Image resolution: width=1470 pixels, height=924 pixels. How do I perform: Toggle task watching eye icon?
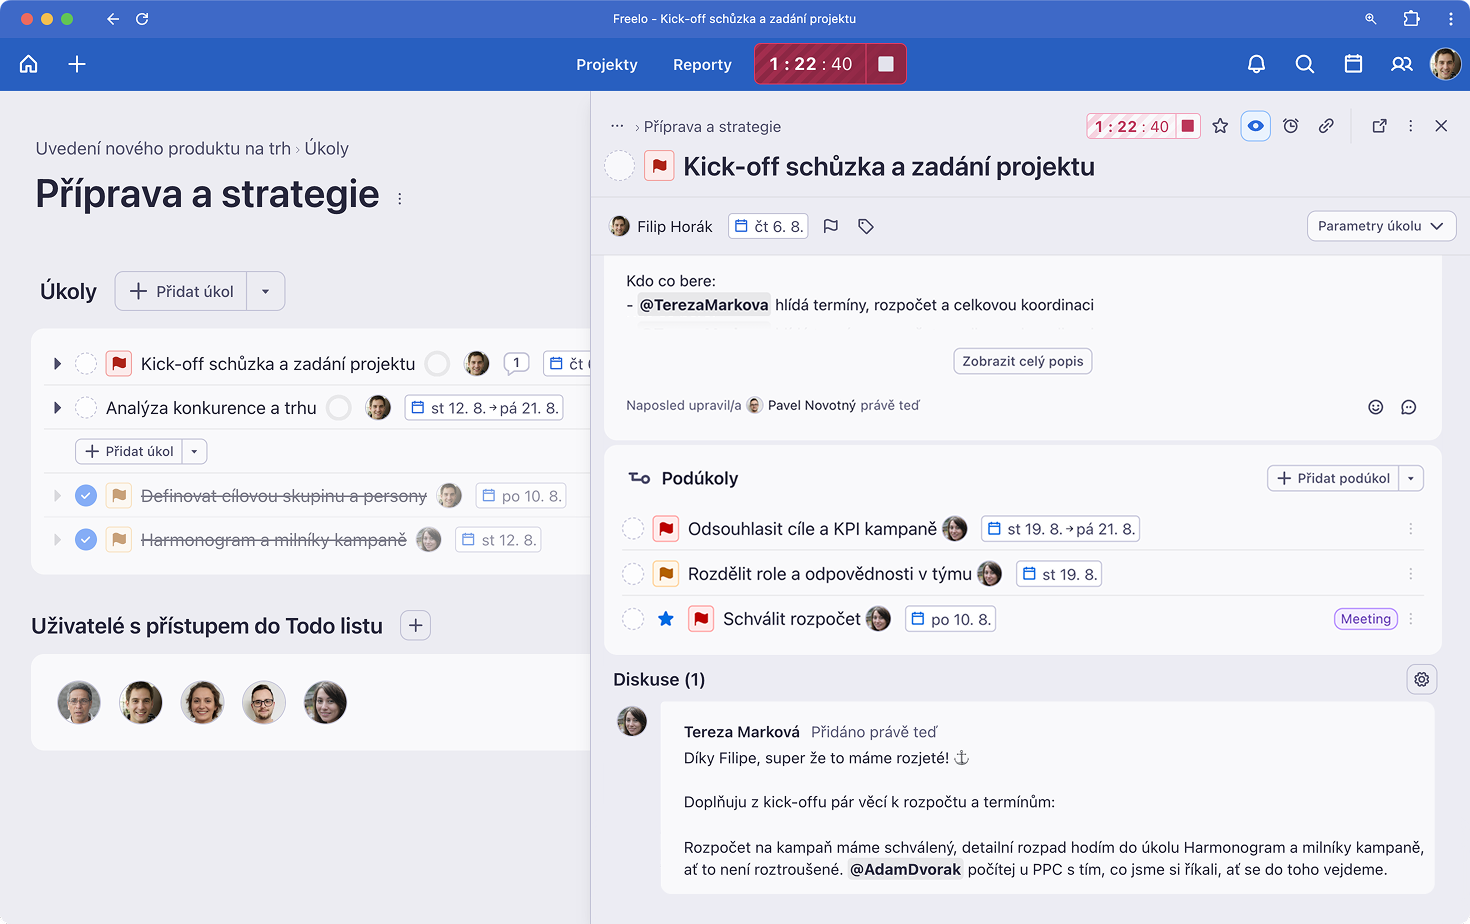tap(1256, 126)
